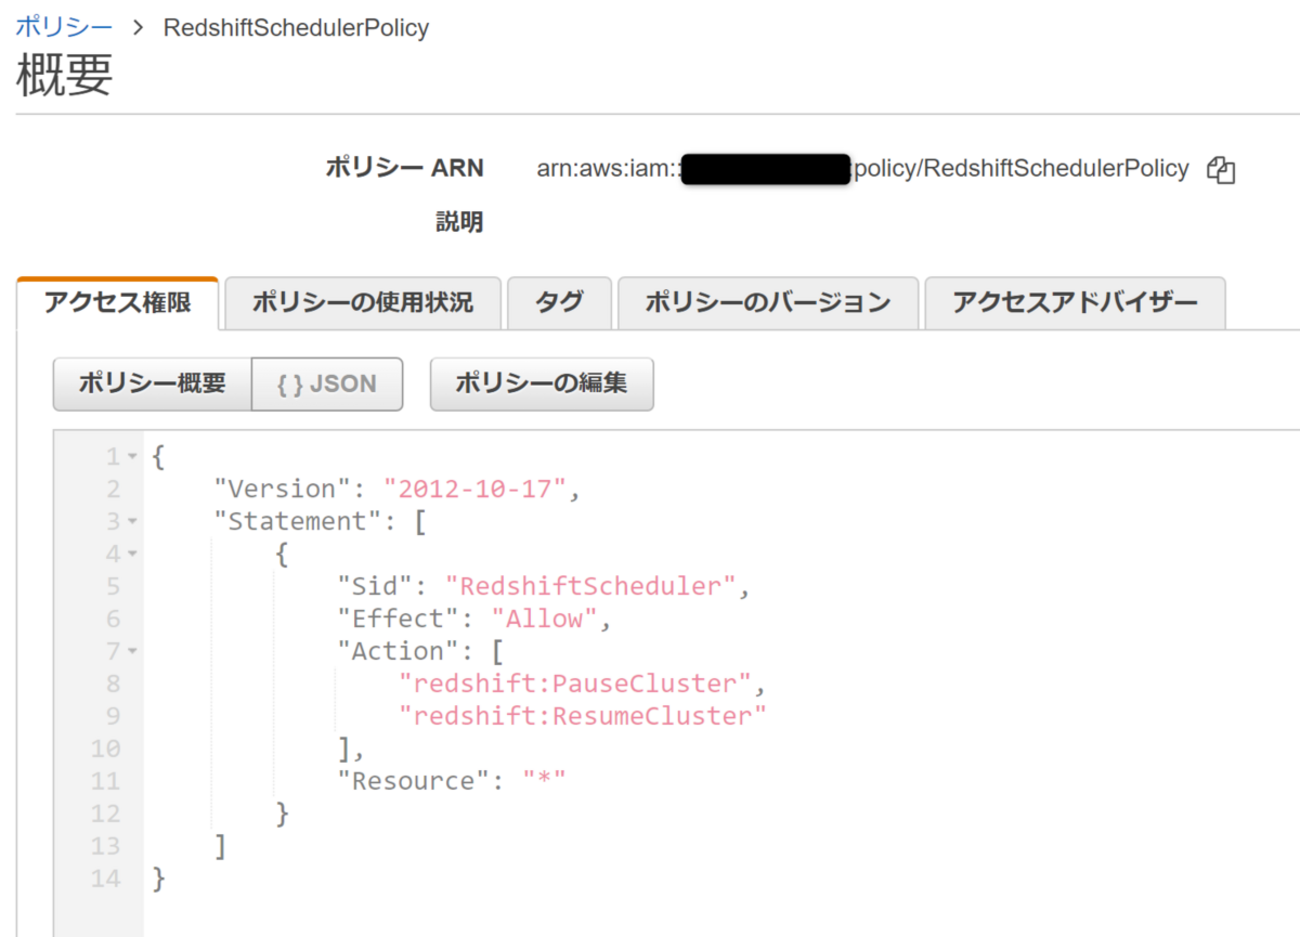This screenshot has height=937, width=1300.
Task: Select the {} JSON view button
Action: click(x=327, y=384)
